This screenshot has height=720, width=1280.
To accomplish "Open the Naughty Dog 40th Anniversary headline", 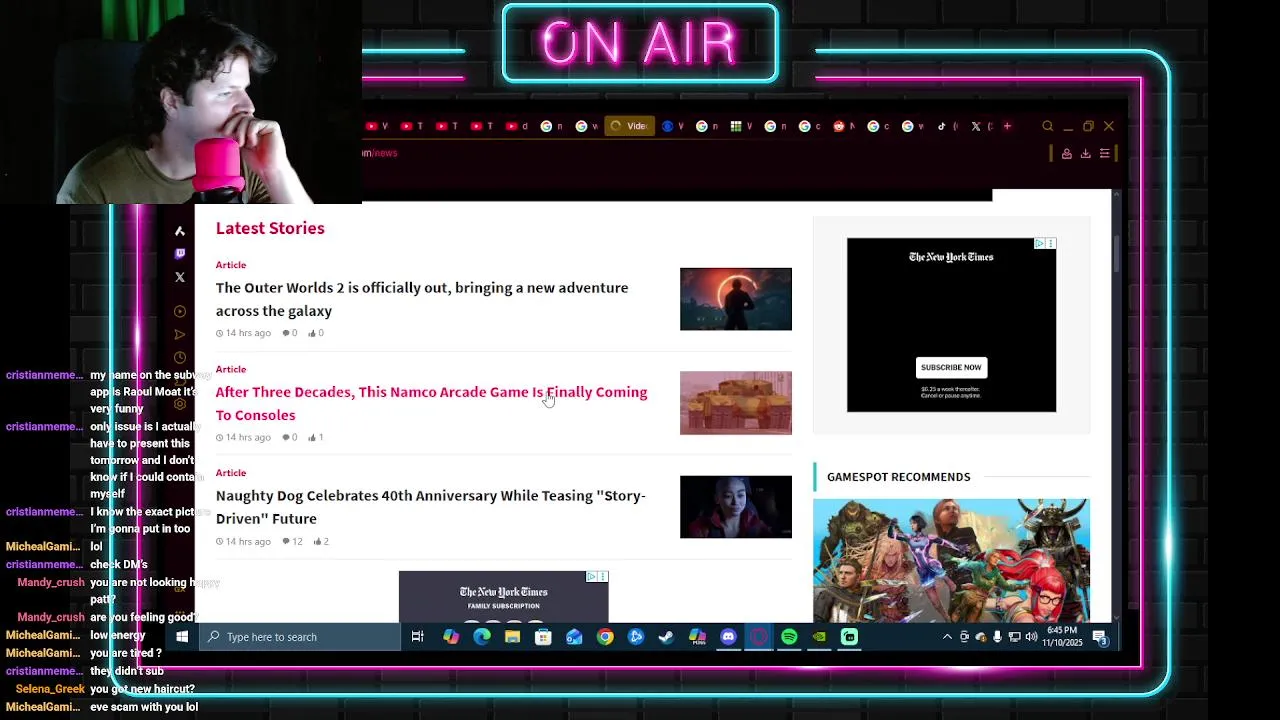I will pyautogui.click(x=431, y=507).
